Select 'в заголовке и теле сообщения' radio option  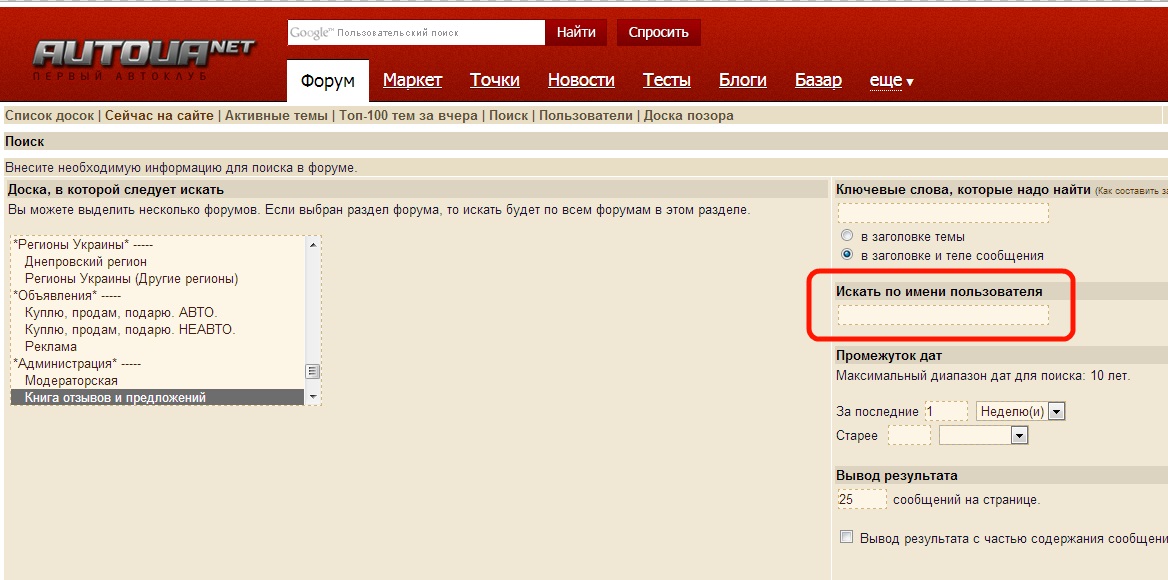click(847, 255)
